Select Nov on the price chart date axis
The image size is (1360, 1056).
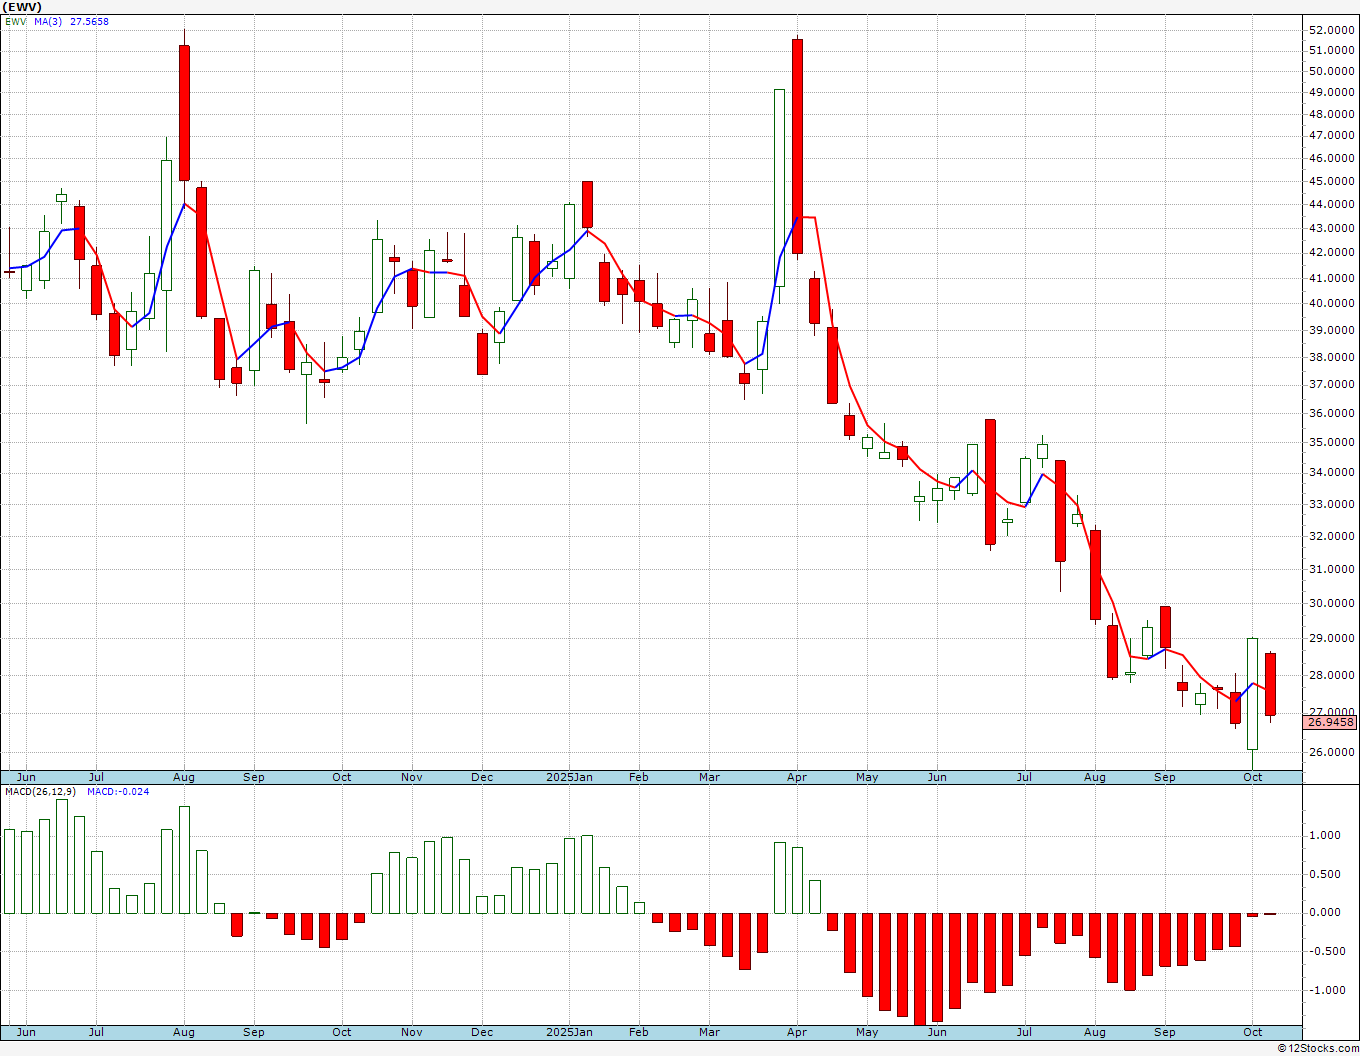(411, 777)
